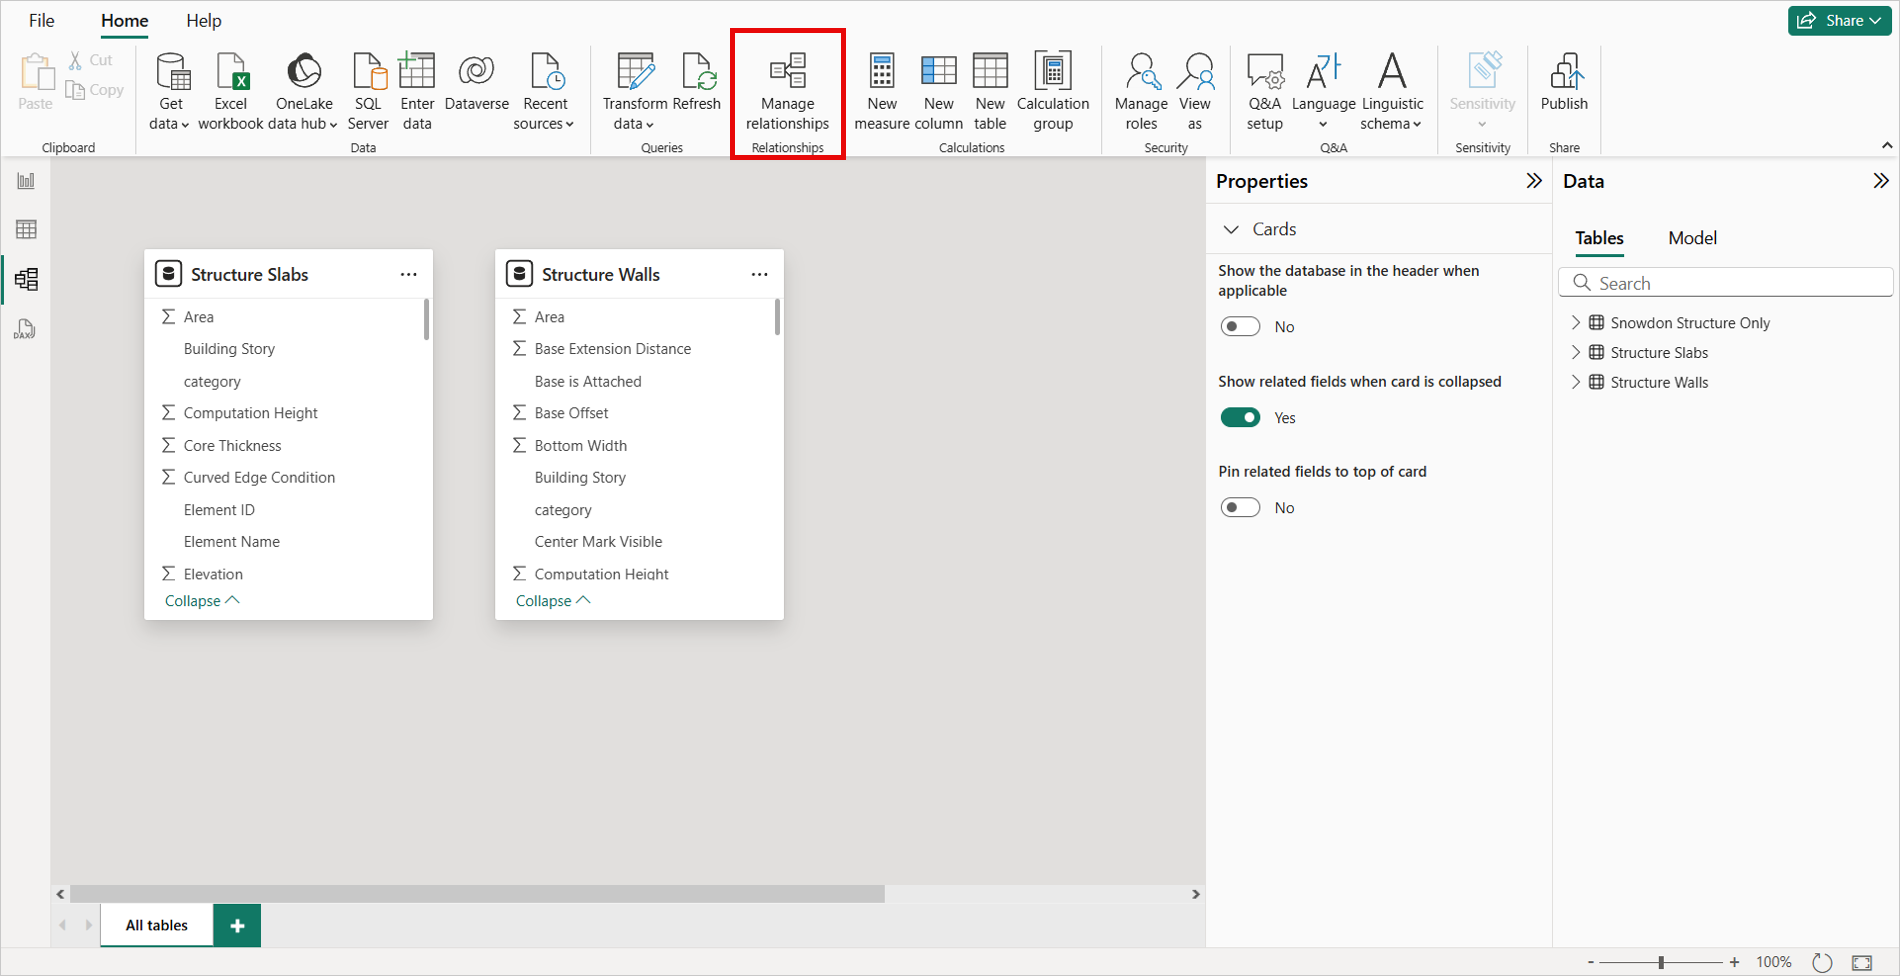Expand Structure Slabs in the Data pane

[1576, 352]
